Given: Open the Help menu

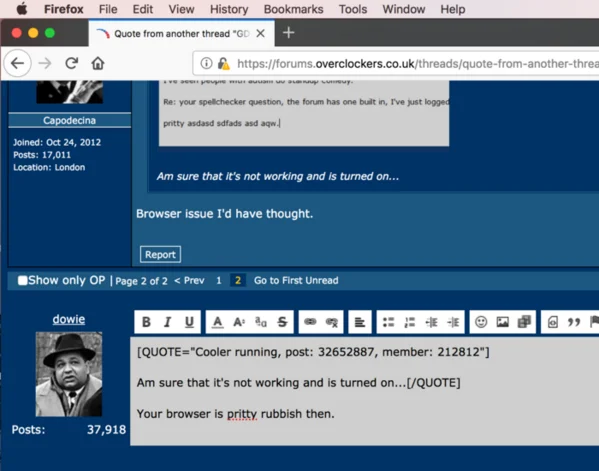Looking at the screenshot, I should coord(453,9).
